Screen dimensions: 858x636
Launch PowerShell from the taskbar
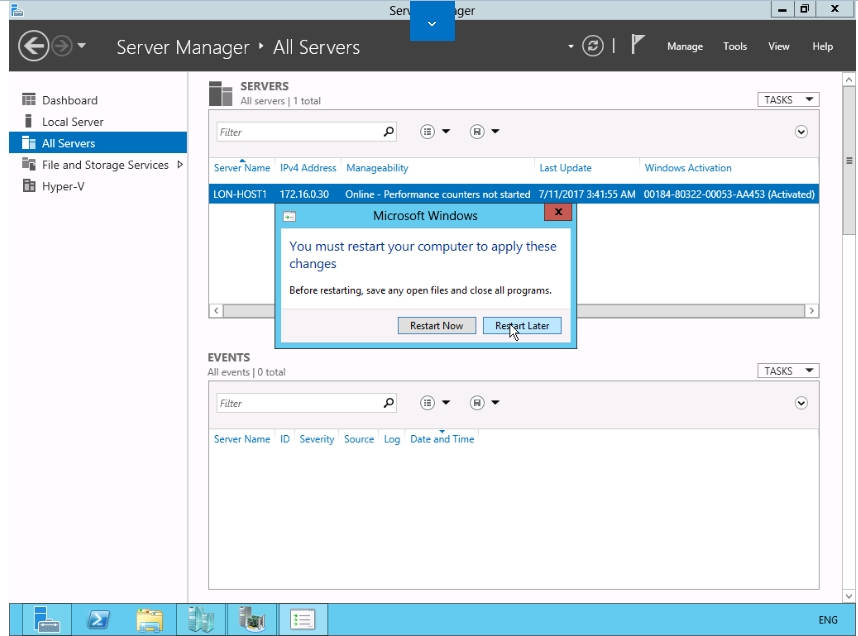(98, 620)
